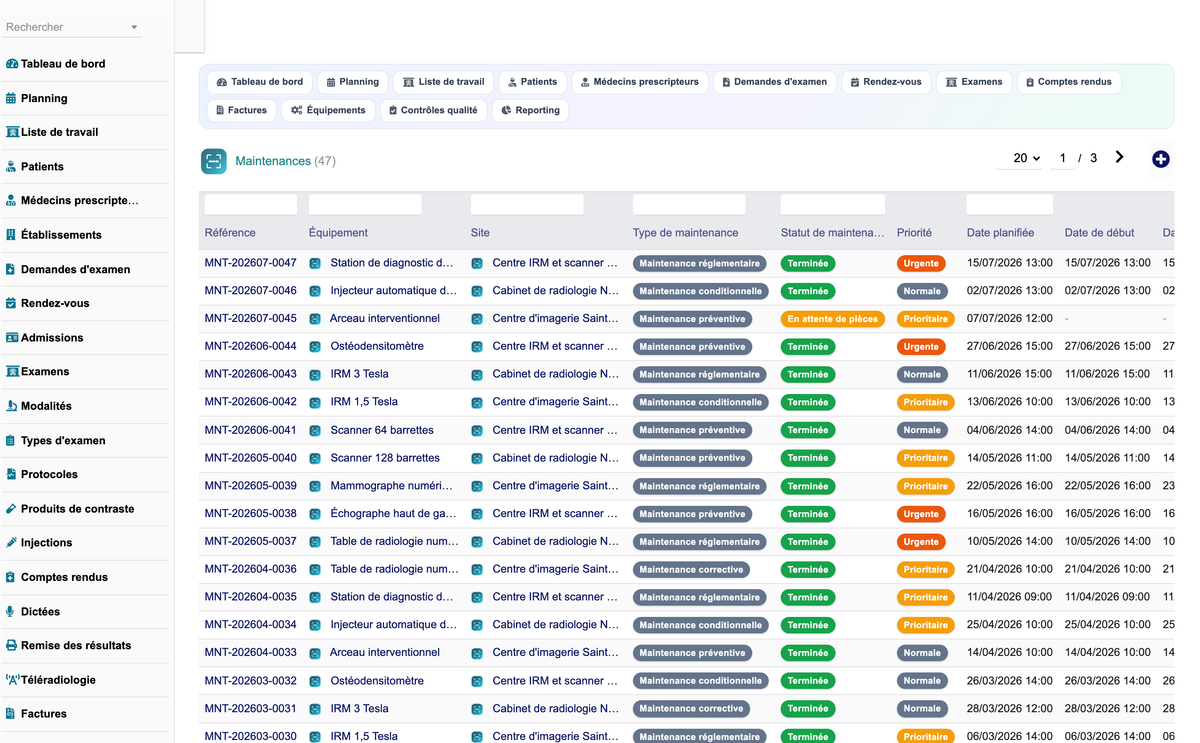Click equipment icon in row MNT-202606-0043

click(315, 374)
